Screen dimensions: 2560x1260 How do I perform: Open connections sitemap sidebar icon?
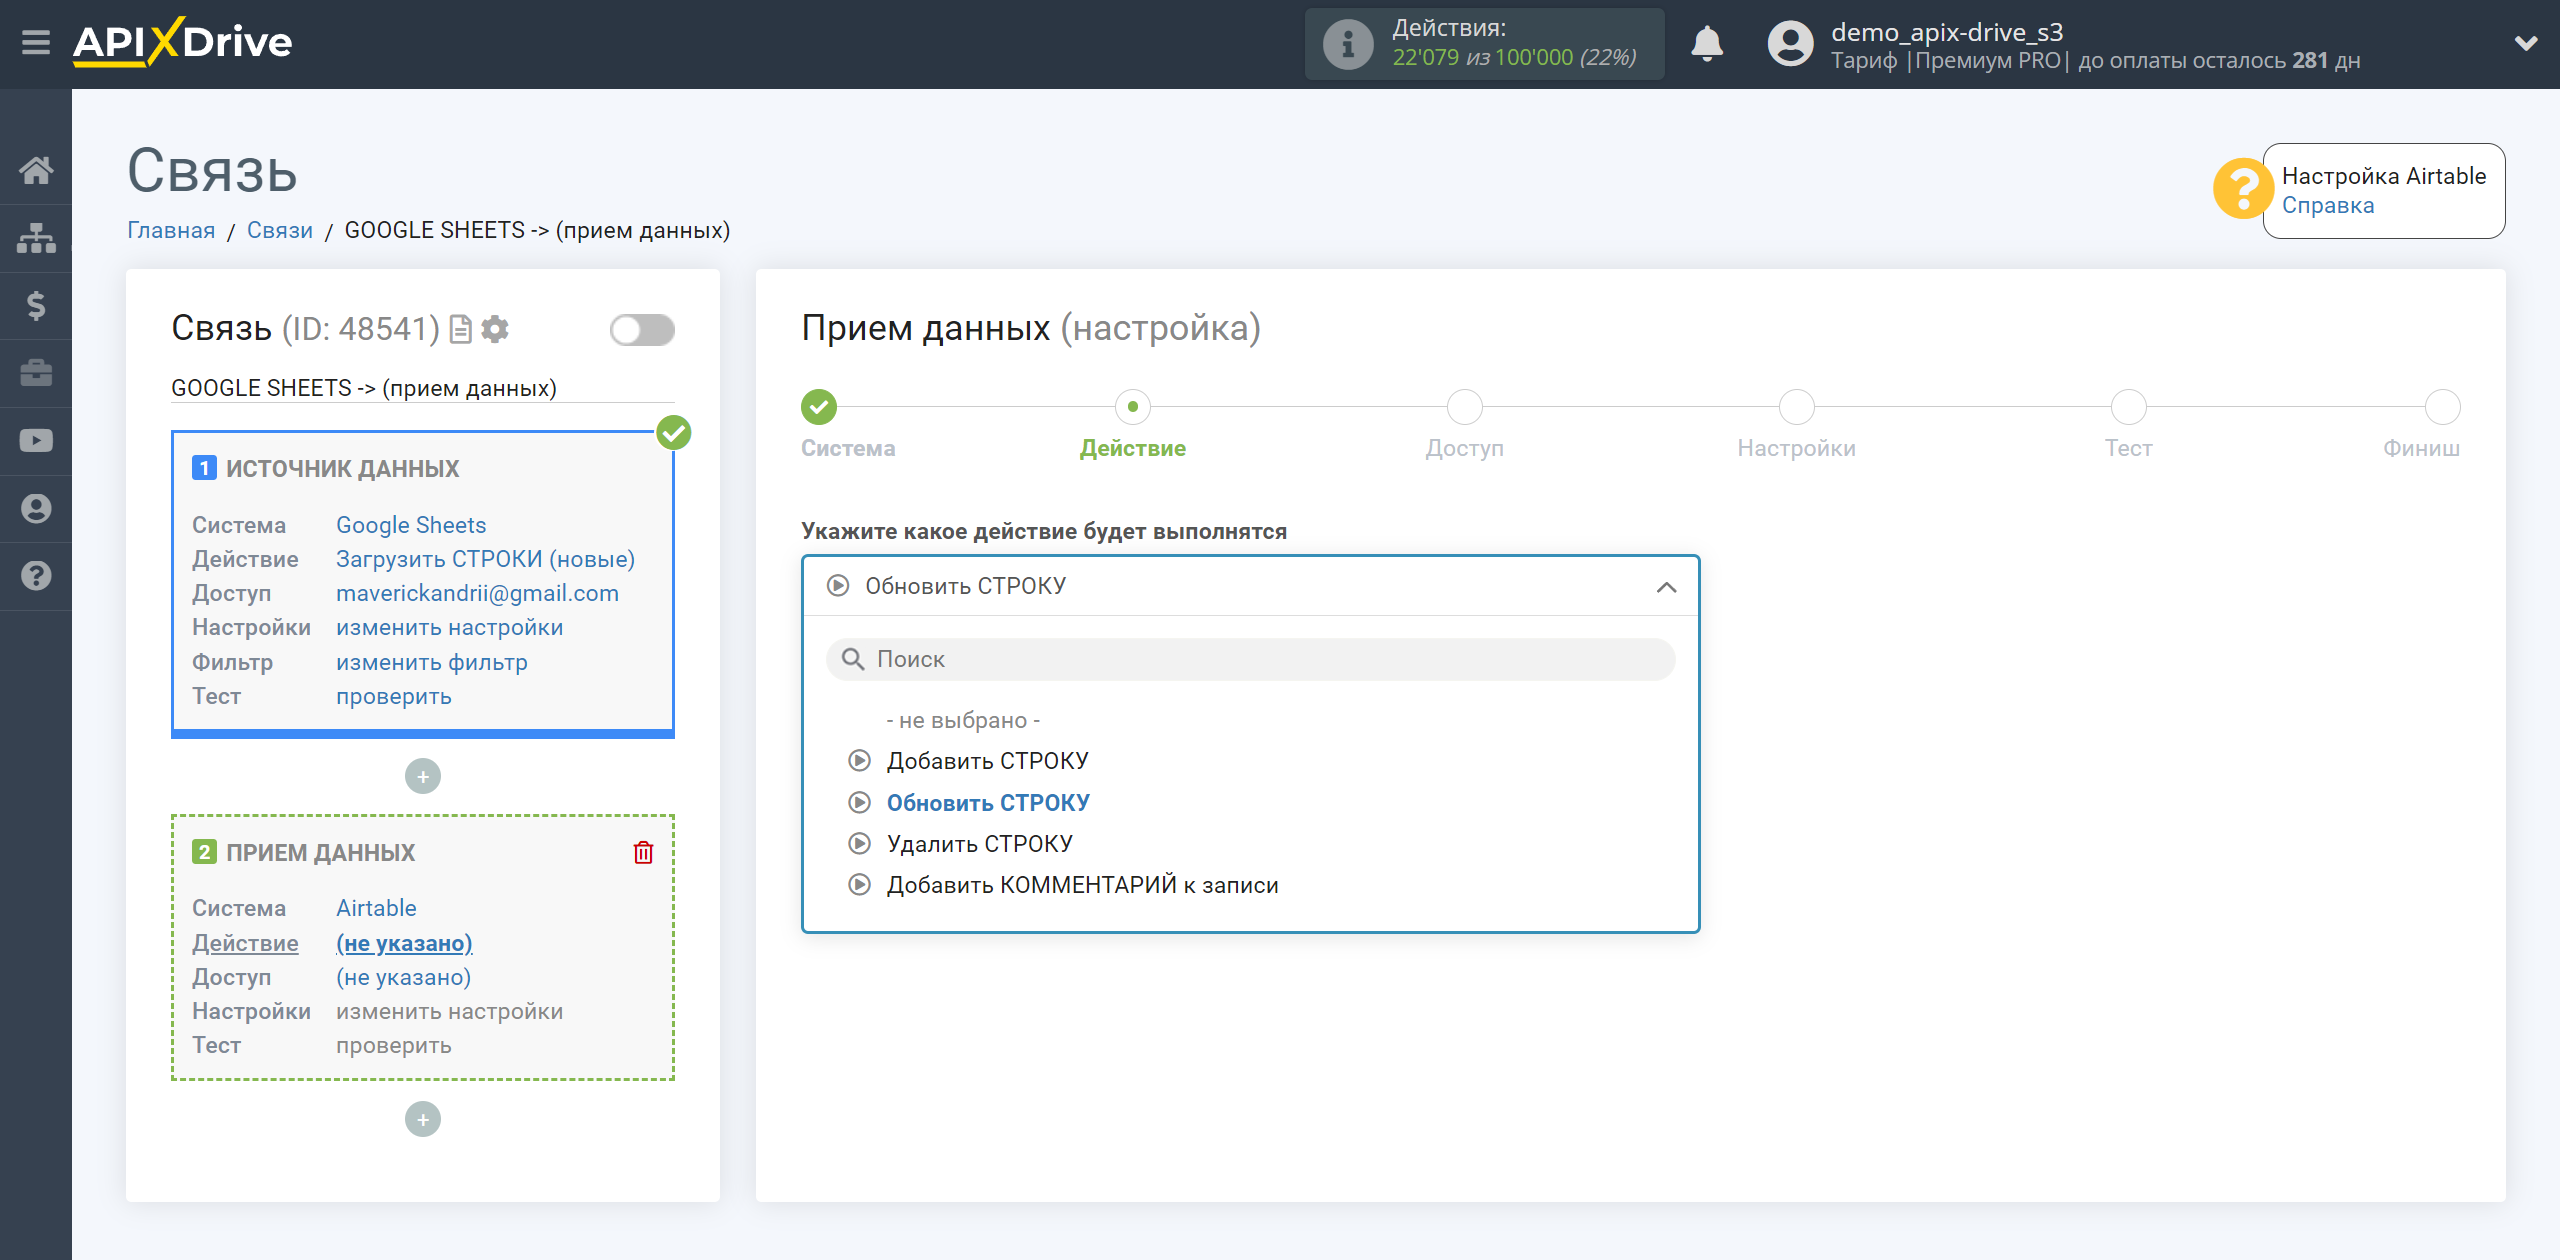pos(36,238)
